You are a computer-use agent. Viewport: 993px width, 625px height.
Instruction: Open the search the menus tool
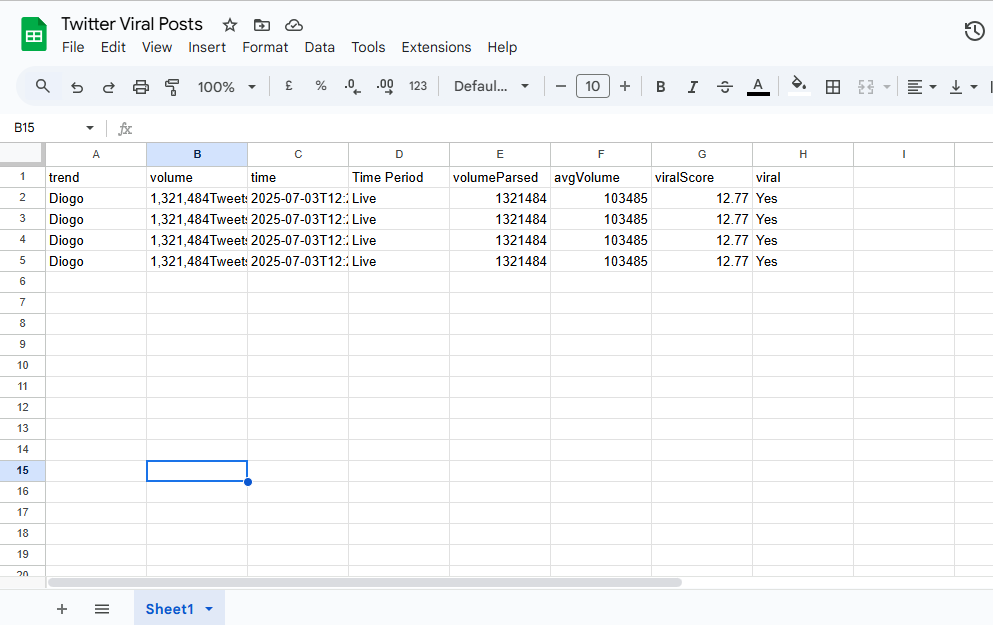[42, 86]
